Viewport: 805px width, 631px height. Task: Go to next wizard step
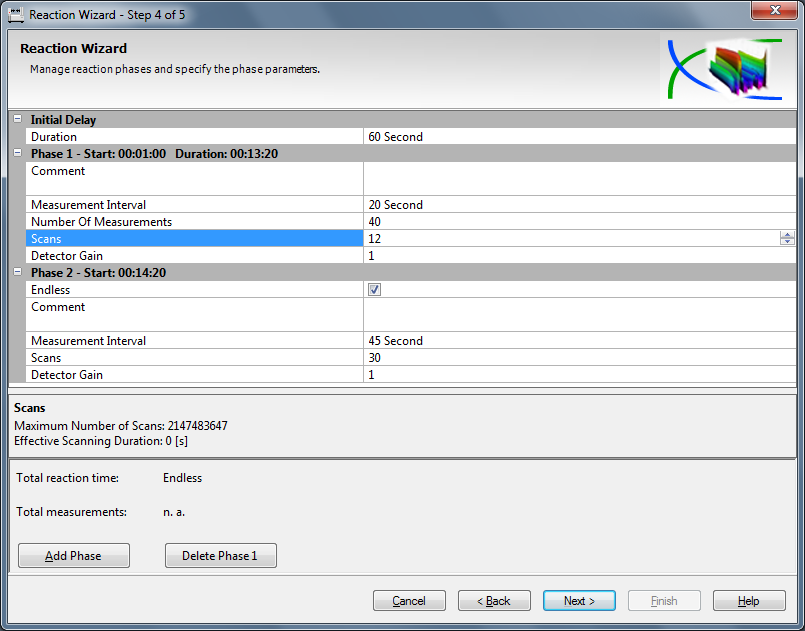579,601
